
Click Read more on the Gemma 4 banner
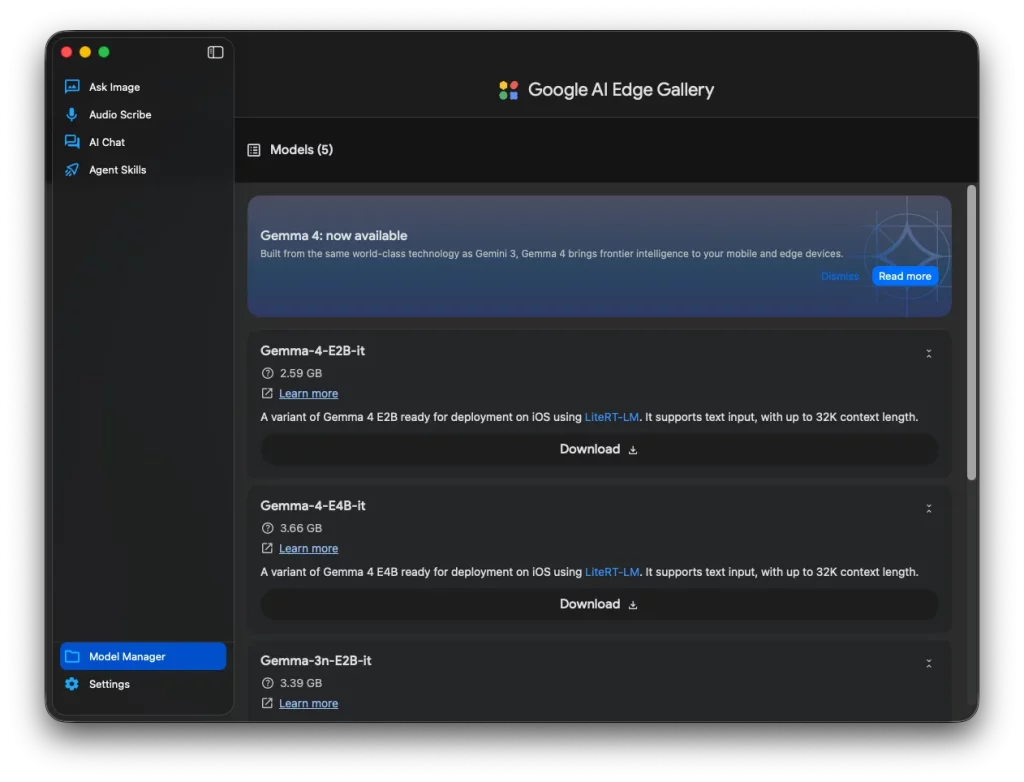[x=904, y=276]
